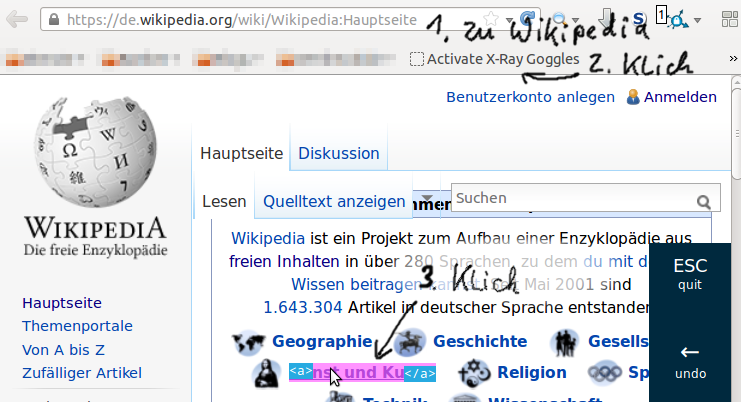Click the search magnifier in Suchen box
The height and width of the screenshot is (402, 741).
[x=704, y=202]
